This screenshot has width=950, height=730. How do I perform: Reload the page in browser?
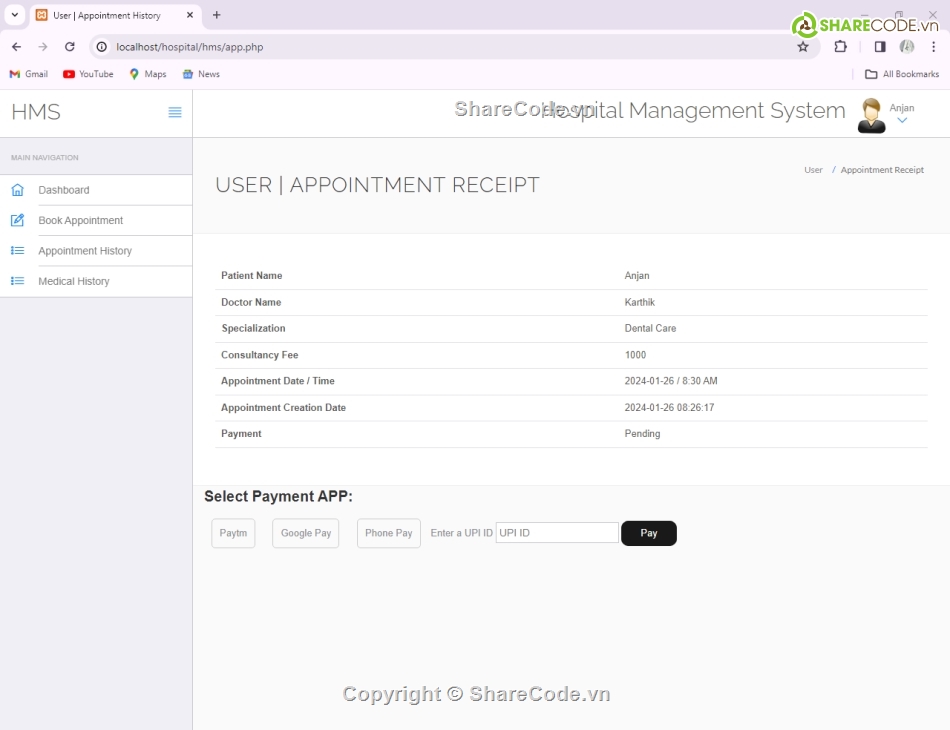tap(70, 47)
